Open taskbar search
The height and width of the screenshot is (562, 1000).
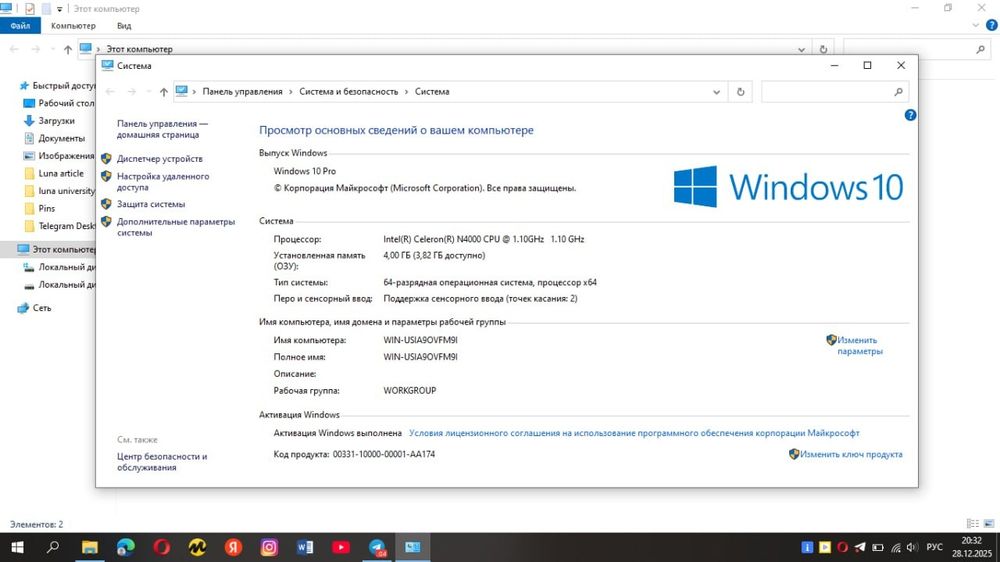point(53,547)
